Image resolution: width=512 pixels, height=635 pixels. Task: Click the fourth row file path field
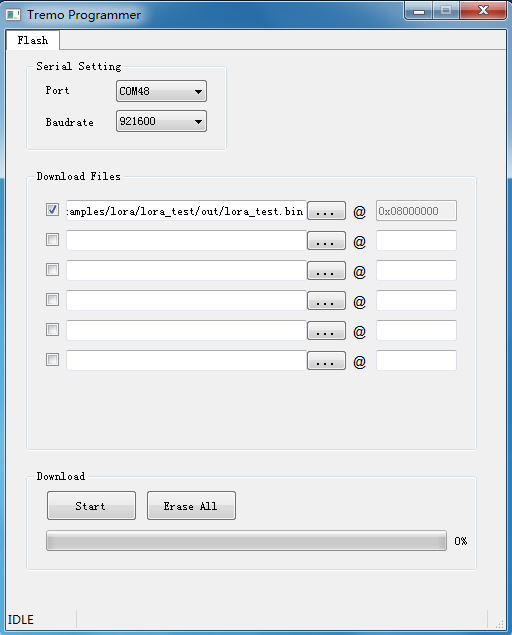point(186,300)
